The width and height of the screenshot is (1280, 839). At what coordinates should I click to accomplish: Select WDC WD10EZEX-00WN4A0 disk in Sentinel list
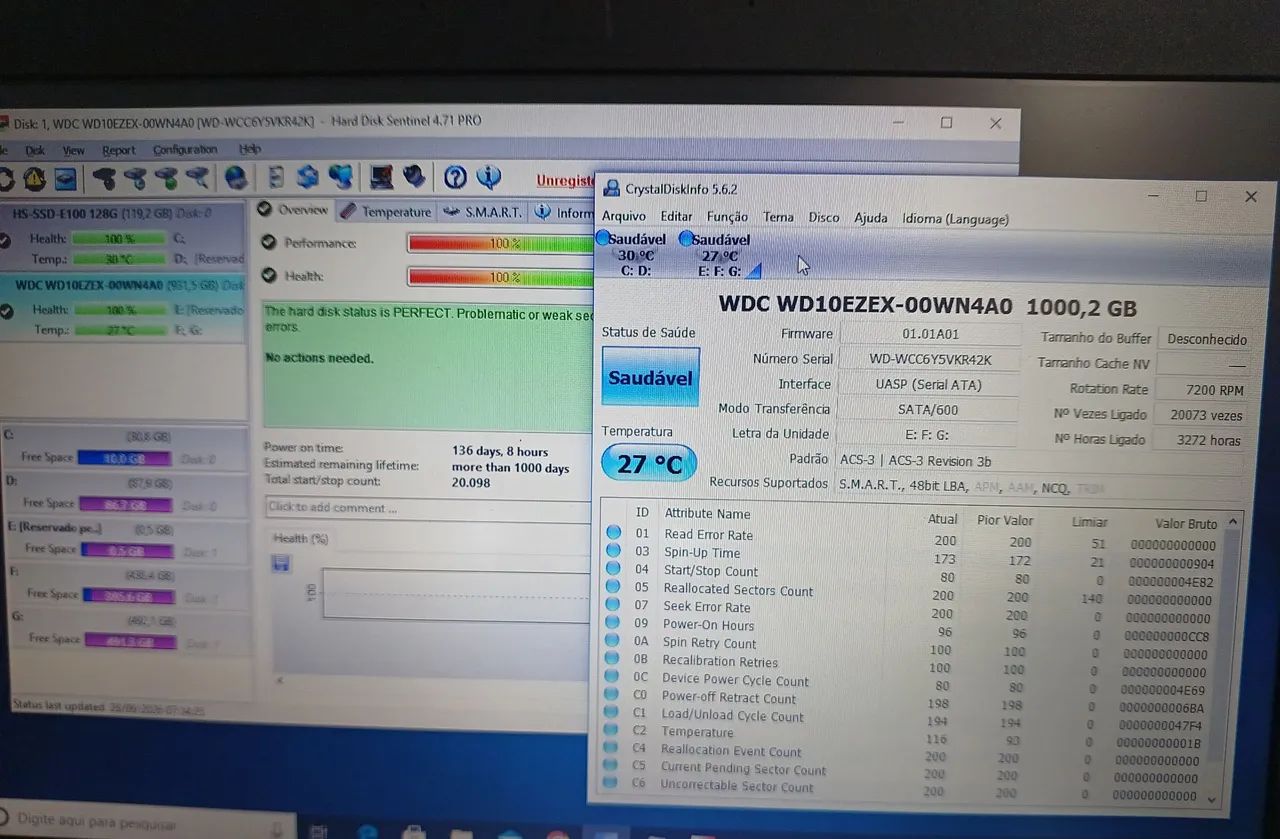point(123,308)
